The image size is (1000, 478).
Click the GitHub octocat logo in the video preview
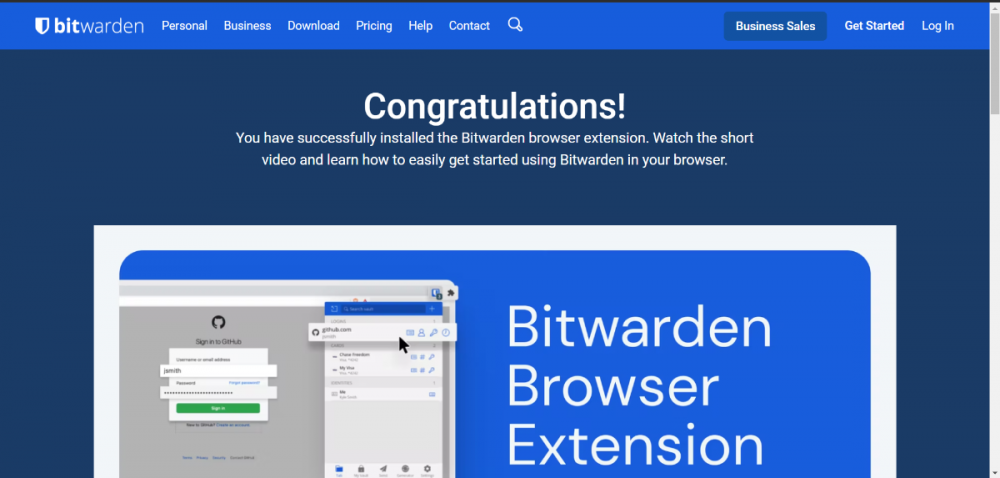pos(218,322)
